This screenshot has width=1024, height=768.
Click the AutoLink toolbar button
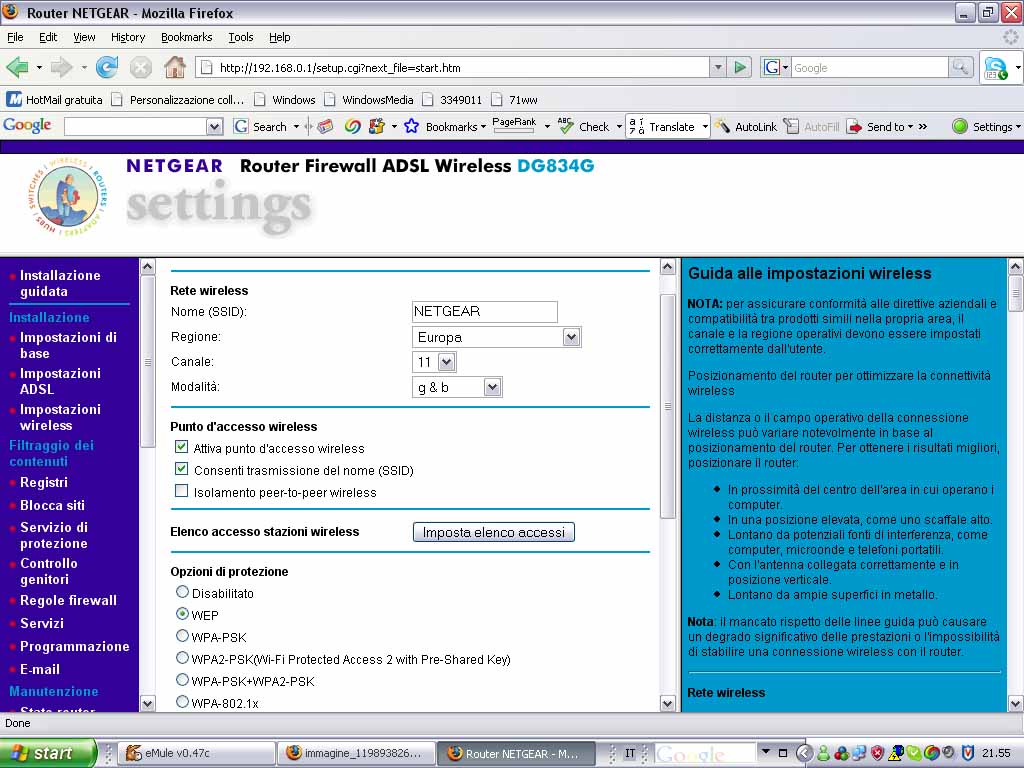[x=746, y=127]
